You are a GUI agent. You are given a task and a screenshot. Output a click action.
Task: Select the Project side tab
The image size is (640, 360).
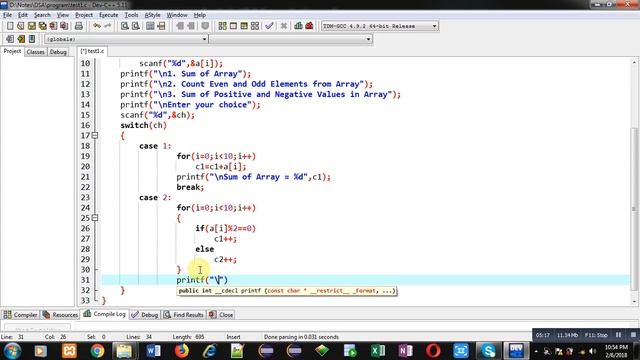coord(12,51)
